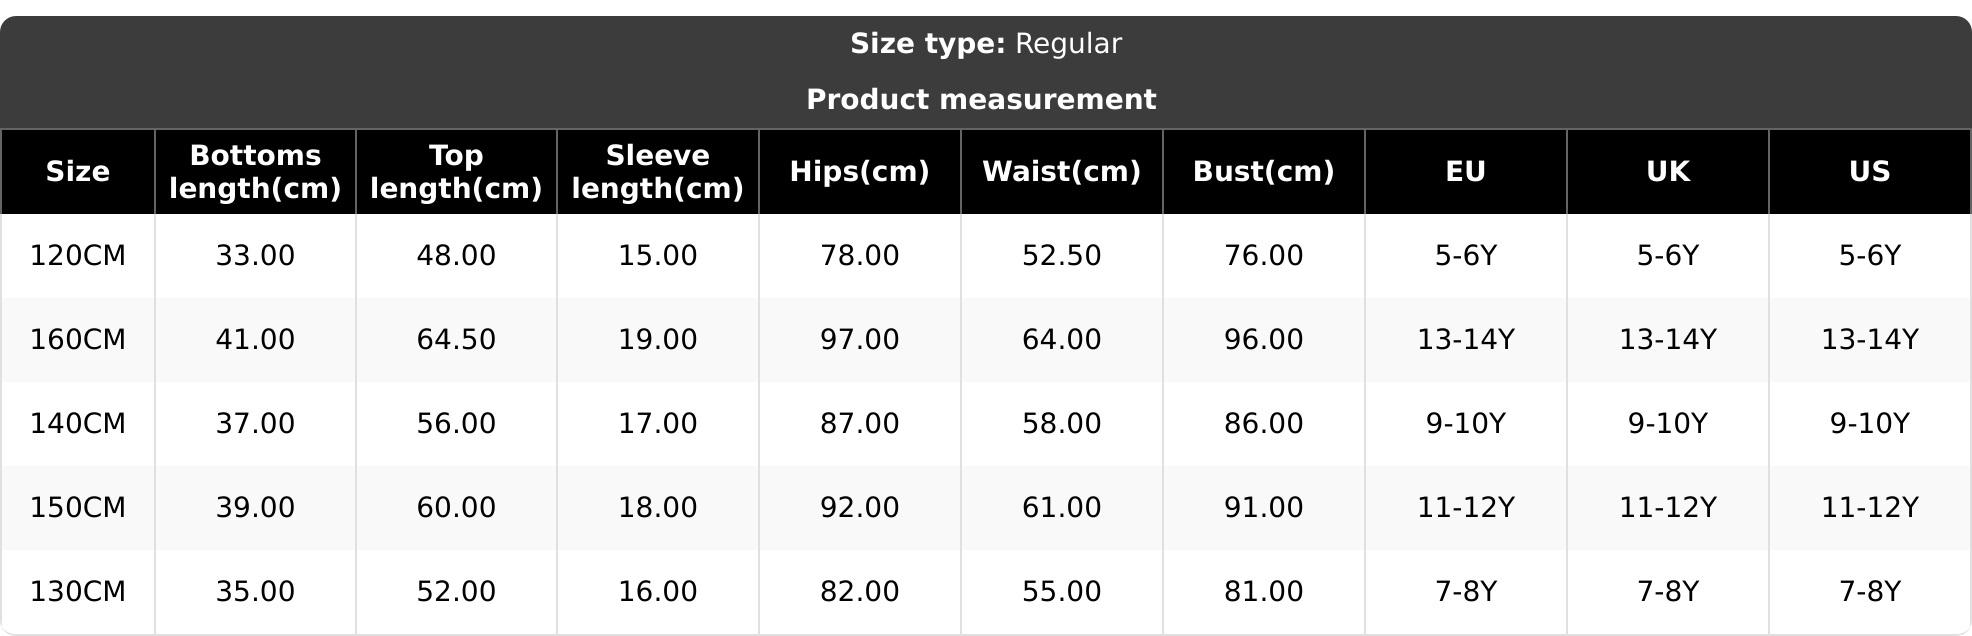This screenshot has height=636, width=1972.
Task: Click the EU column header
Action: pos(1466,172)
